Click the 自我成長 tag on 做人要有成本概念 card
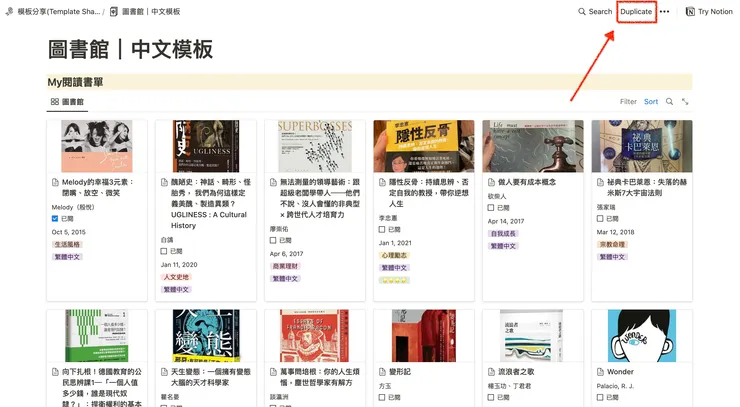 pyautogui.click(x=503, y=234)
